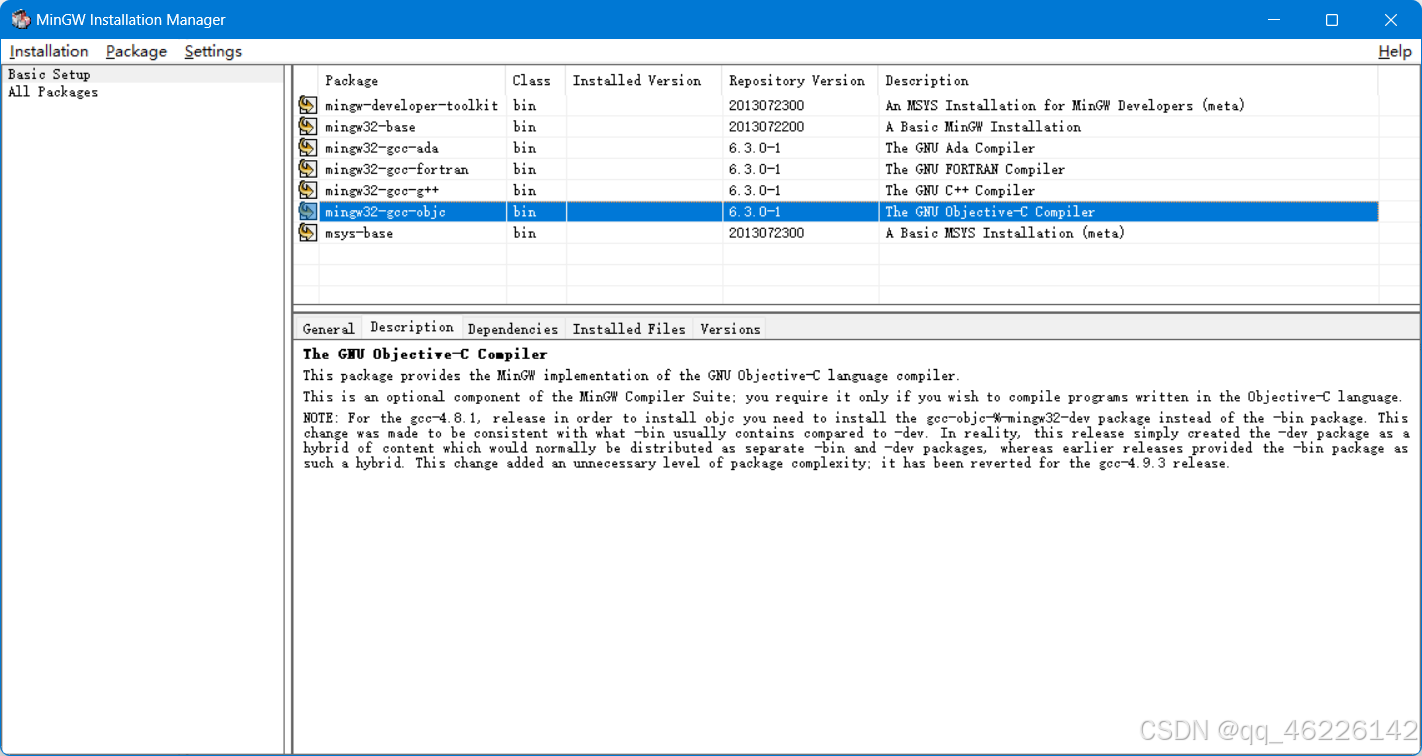Switch to the Dependencies tab
1422x756 pixels.
(x=513, y=329)
